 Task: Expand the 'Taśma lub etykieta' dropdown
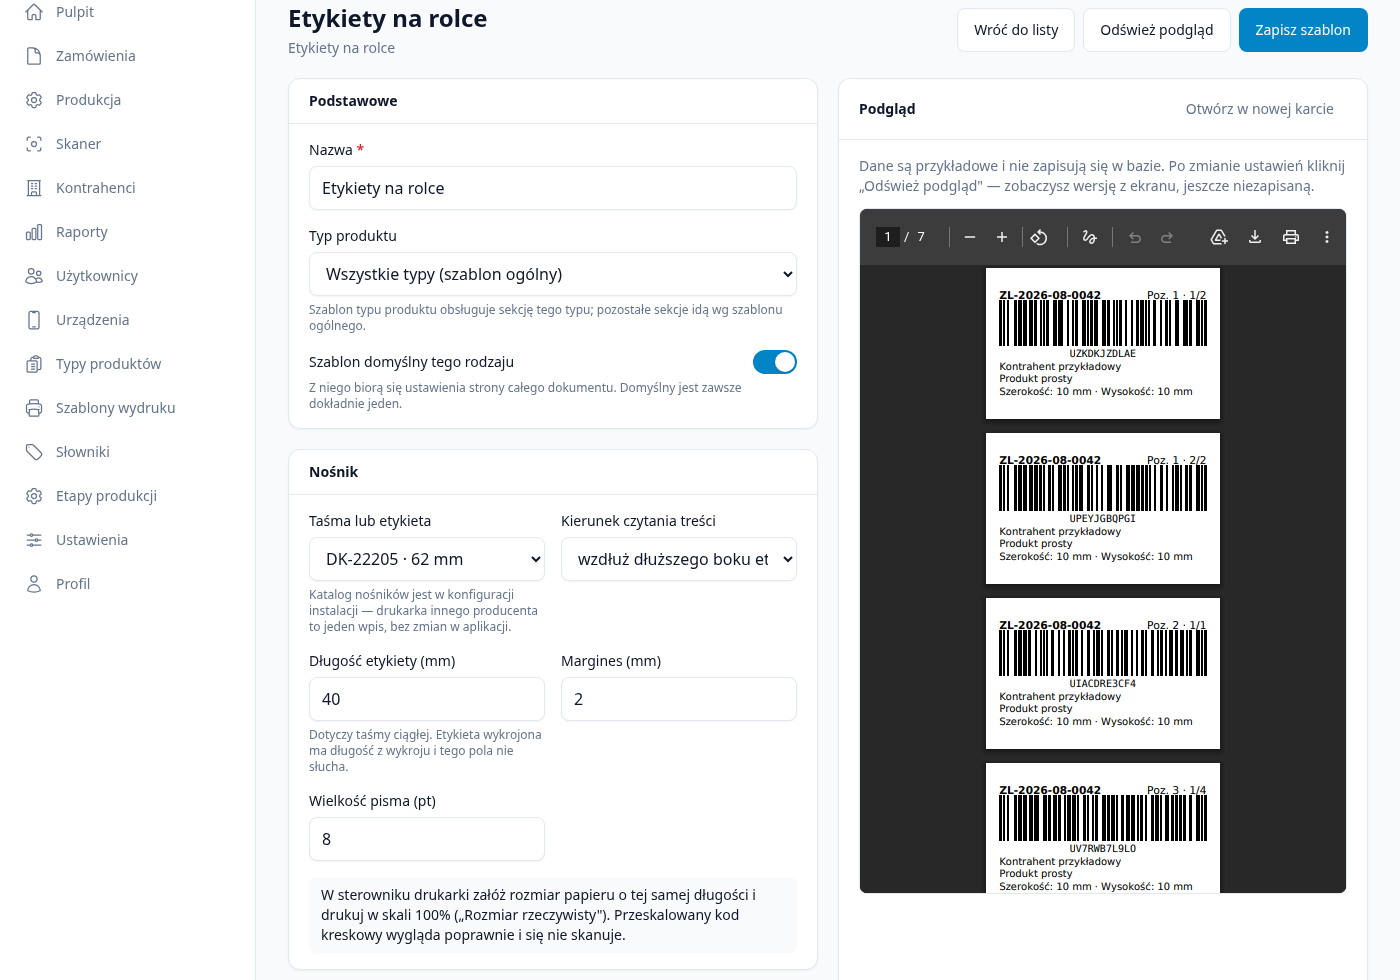tap(427, 559)
